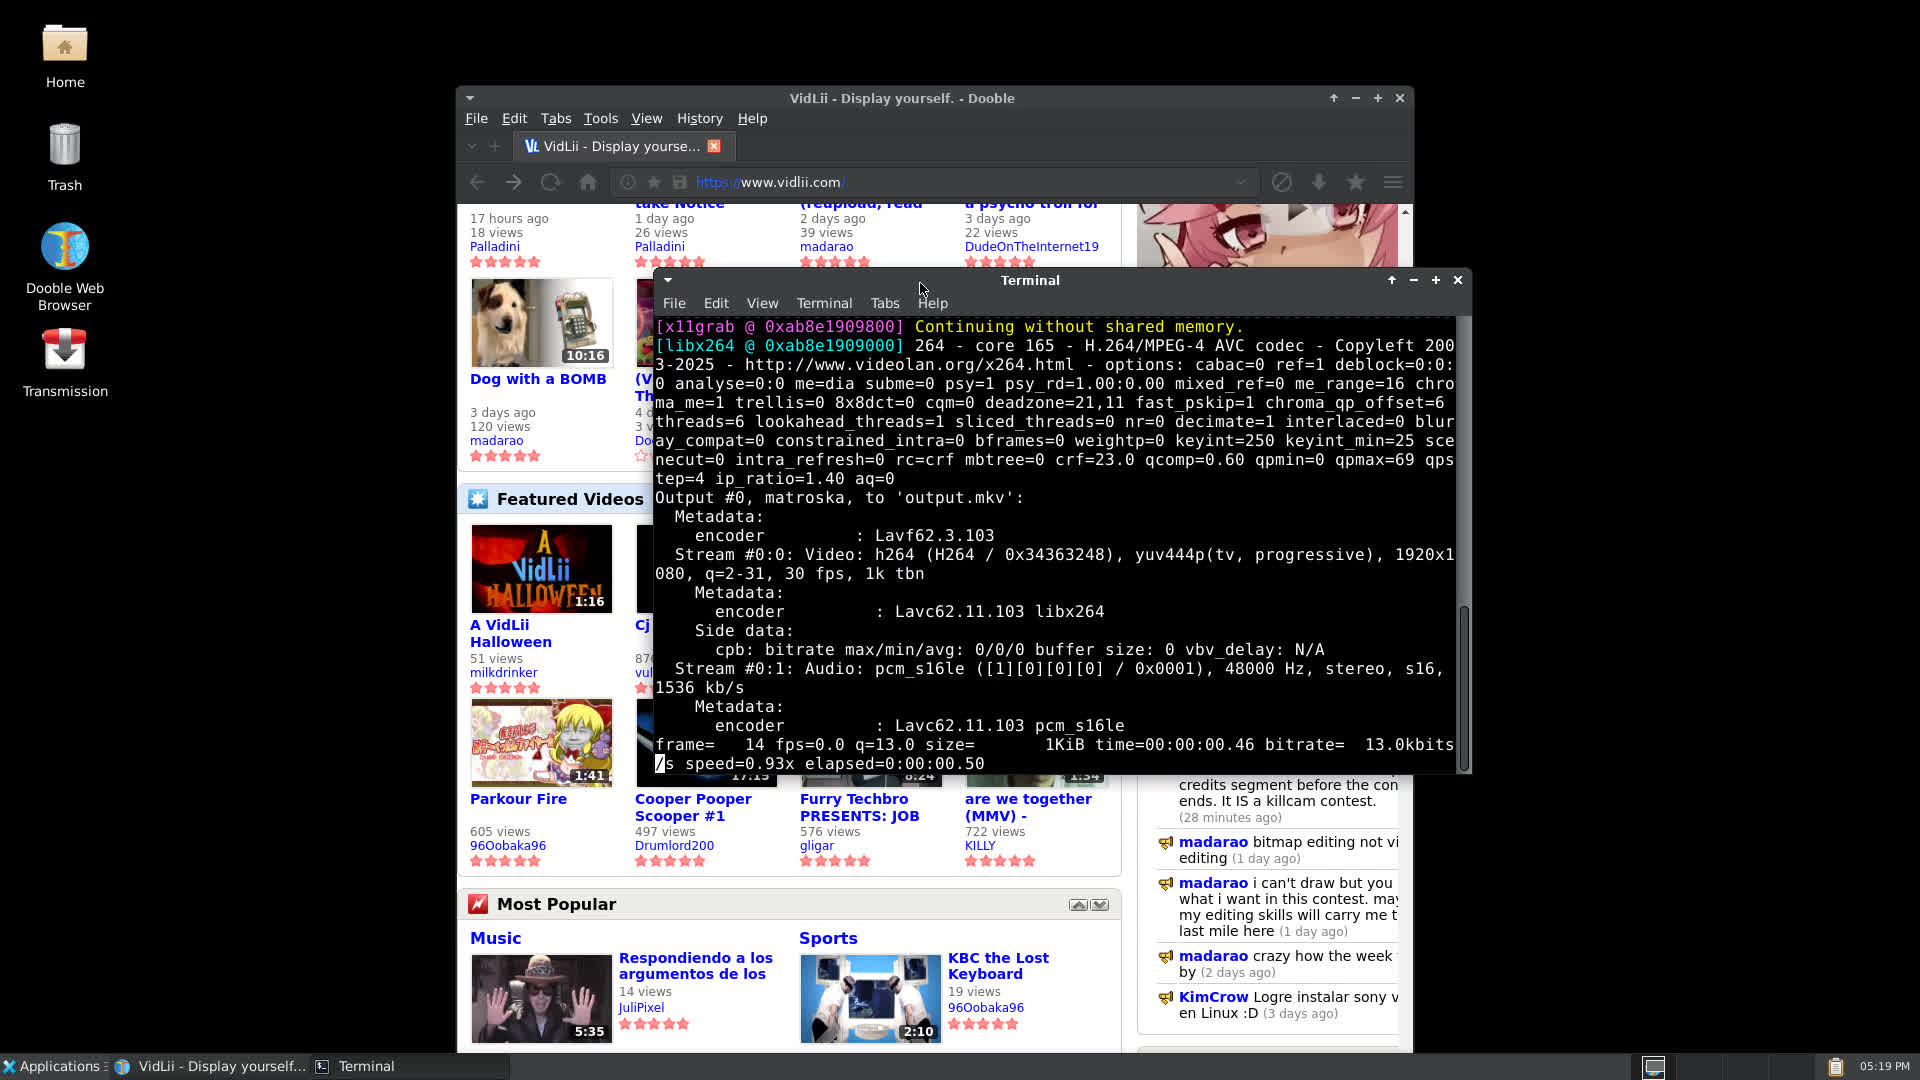Image resolution: width=1920 pixels, height=1080 pixels.
Task: Open 'Cooper Pooper Scooper #1' video link
Action: (693, 807)
